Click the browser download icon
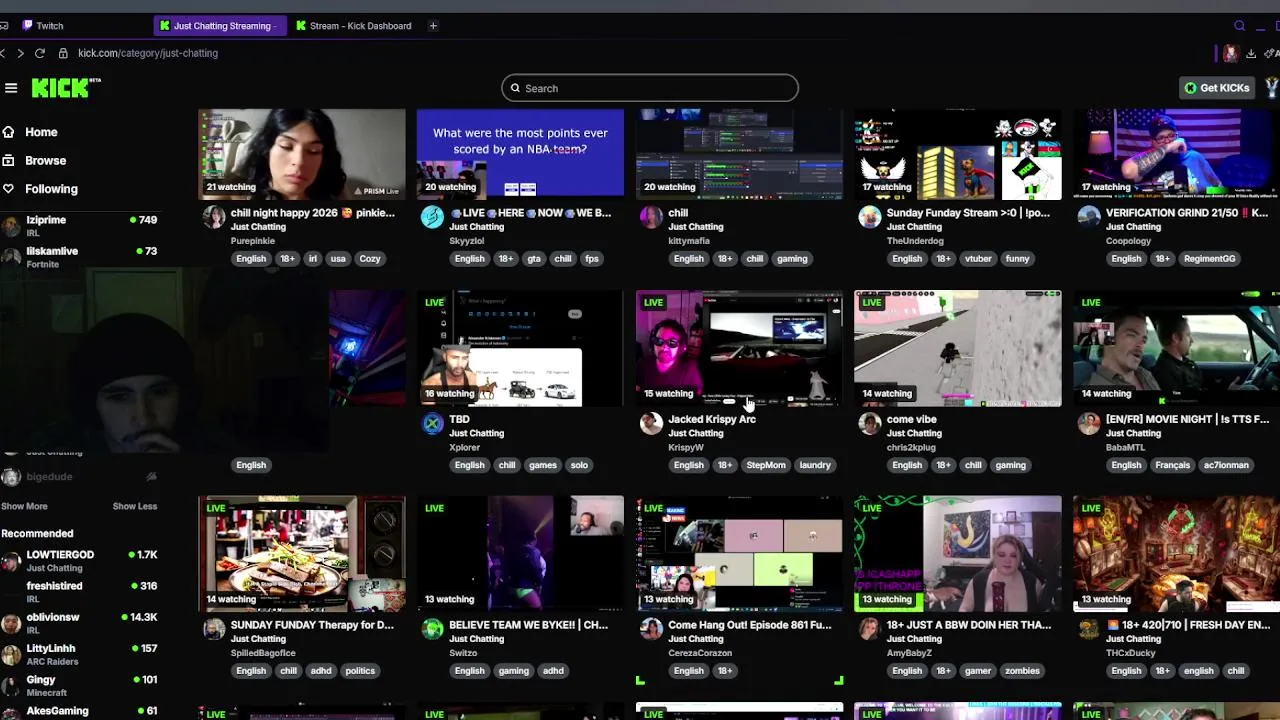This screenshot has height=720, width=1280. [x=1251, y=53]
